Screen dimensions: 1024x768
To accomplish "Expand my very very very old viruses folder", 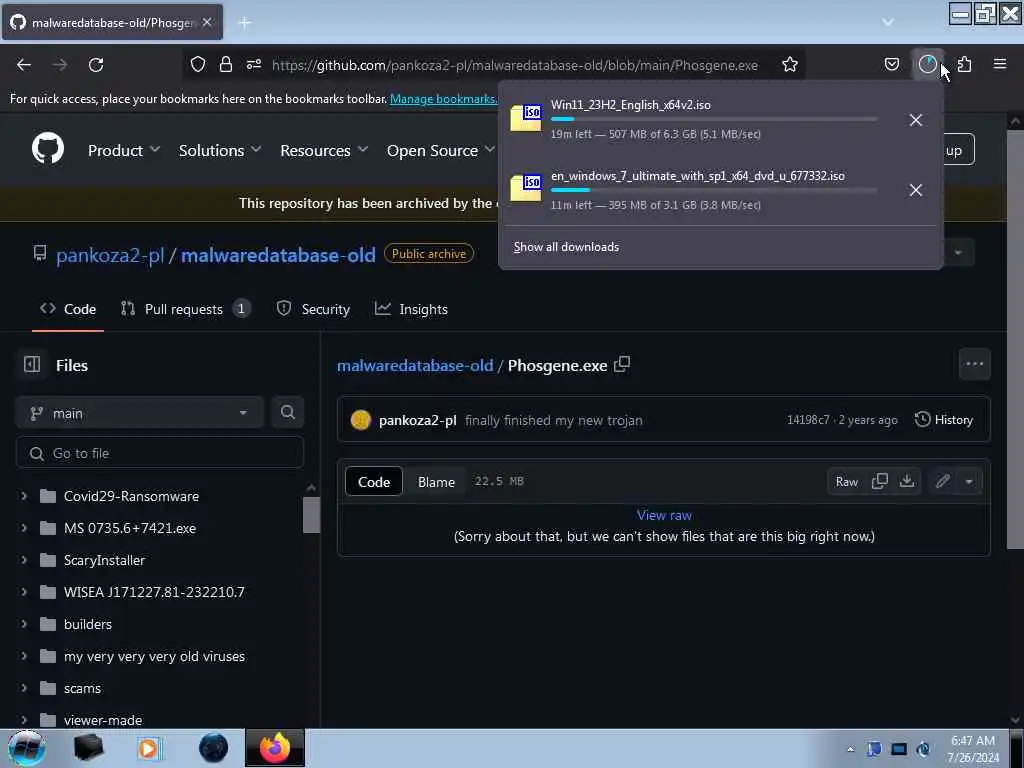I will [x=24, y=656].
